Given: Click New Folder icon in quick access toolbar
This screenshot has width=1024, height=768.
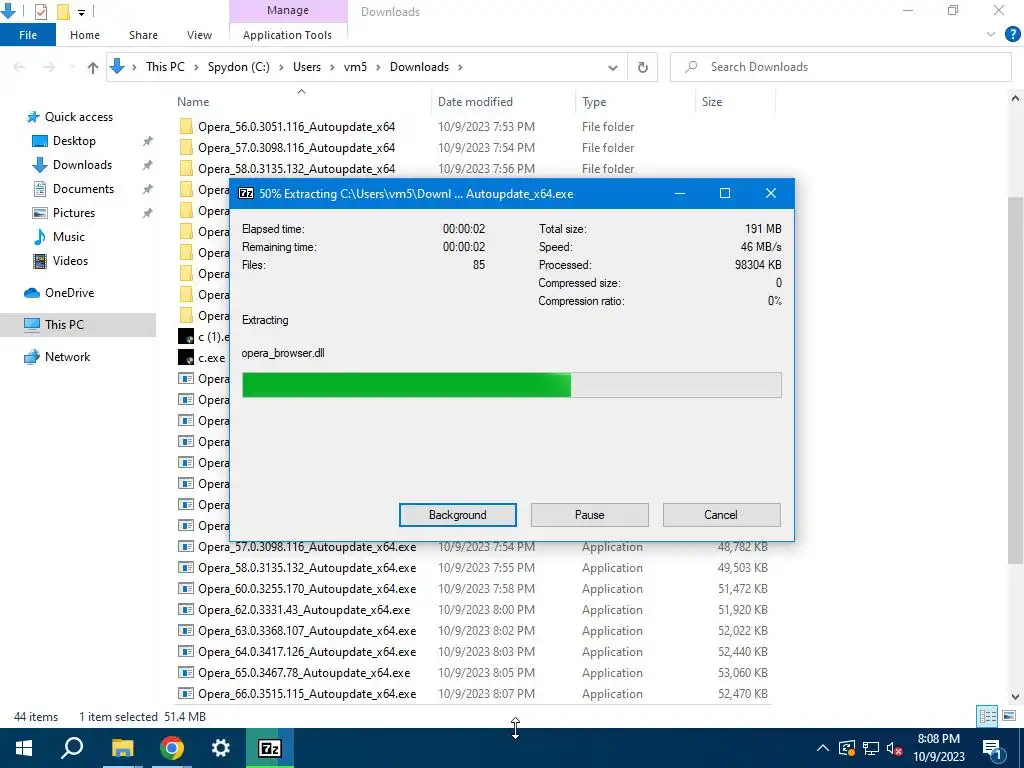Looking at the screenshot, I should coord(63,11).
